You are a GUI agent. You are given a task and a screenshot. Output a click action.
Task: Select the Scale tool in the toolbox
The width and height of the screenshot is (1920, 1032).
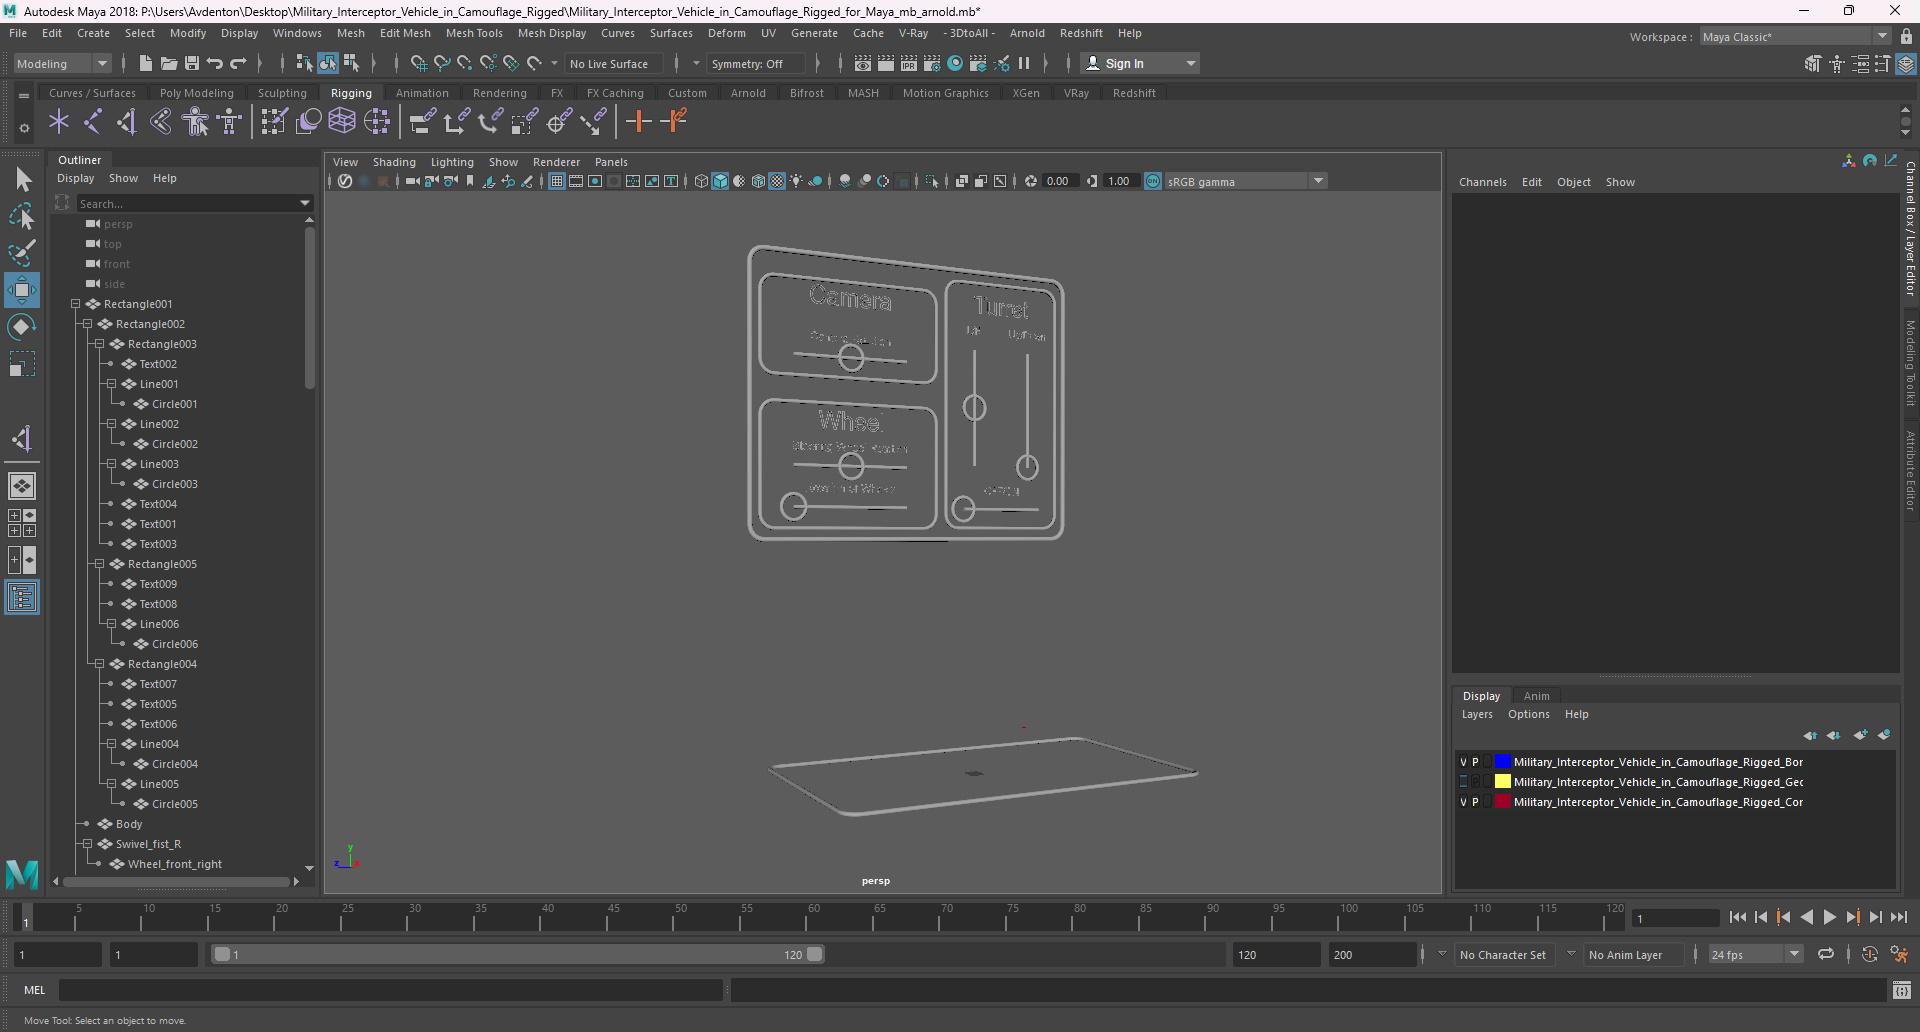pos(22,364)
